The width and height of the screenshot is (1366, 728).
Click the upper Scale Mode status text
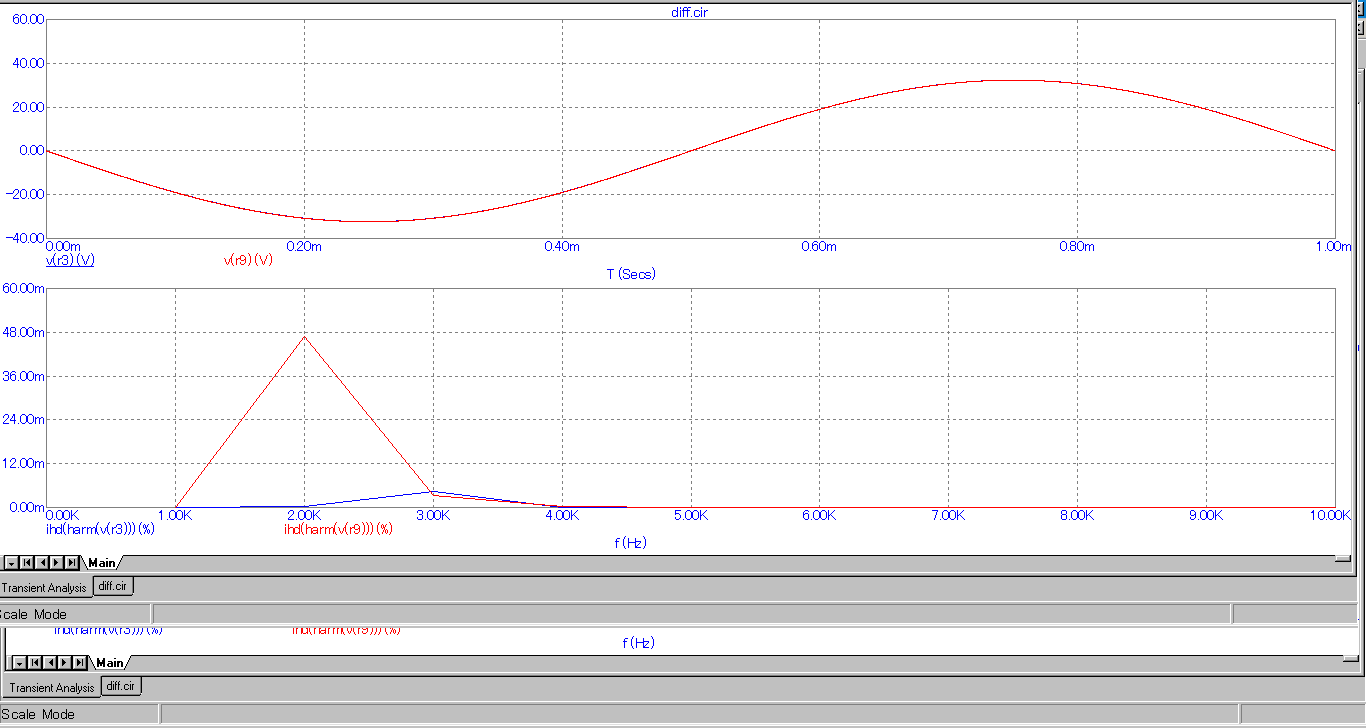coord(33,614)
